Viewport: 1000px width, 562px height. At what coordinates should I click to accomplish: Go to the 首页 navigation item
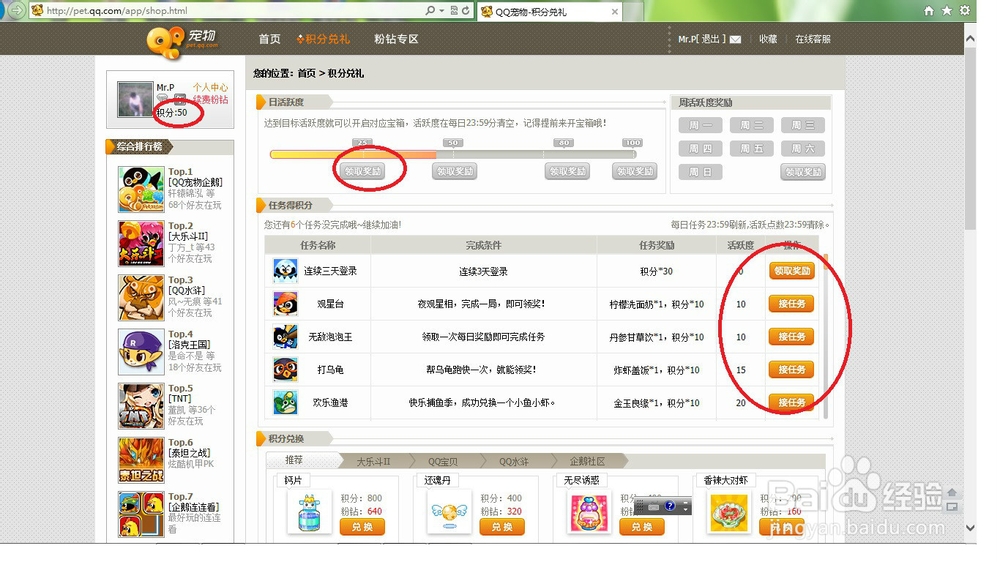[x=269, y=39]
